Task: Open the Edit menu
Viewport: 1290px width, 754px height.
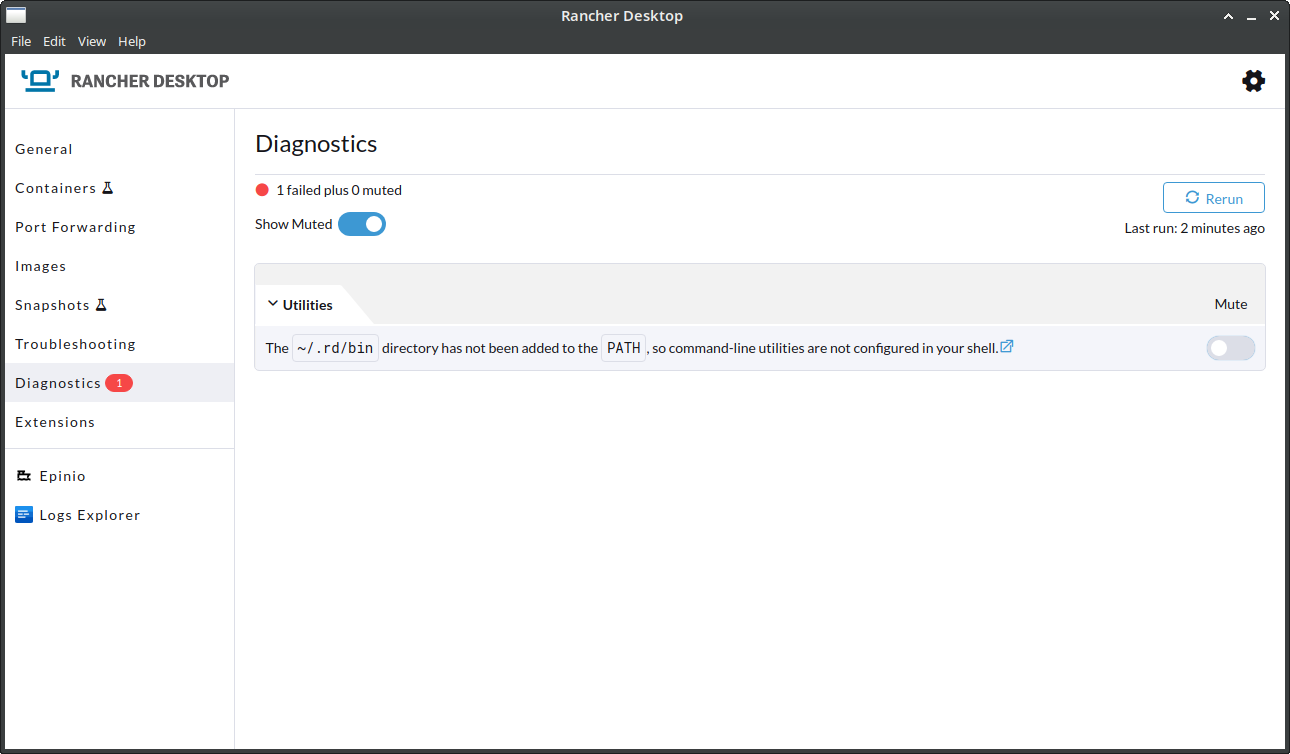Action: pyautogui.click(x=54, y=41)
